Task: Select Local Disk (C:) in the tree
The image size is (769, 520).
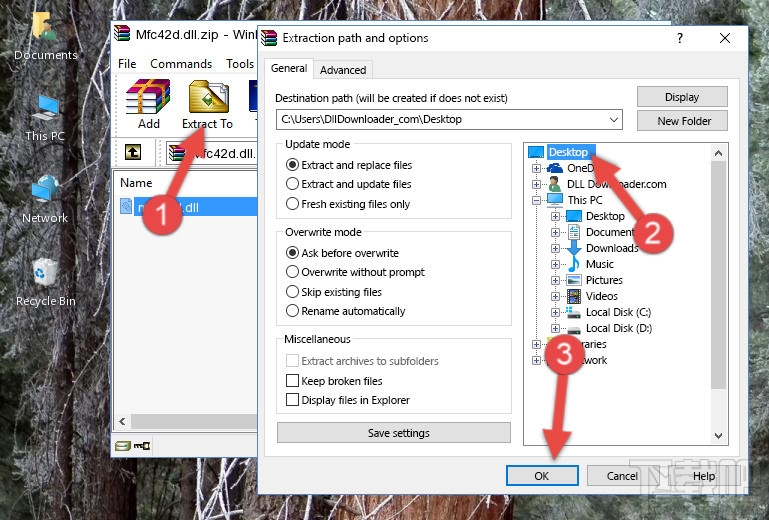Action: pyautogui.click(x=618, y=312)
